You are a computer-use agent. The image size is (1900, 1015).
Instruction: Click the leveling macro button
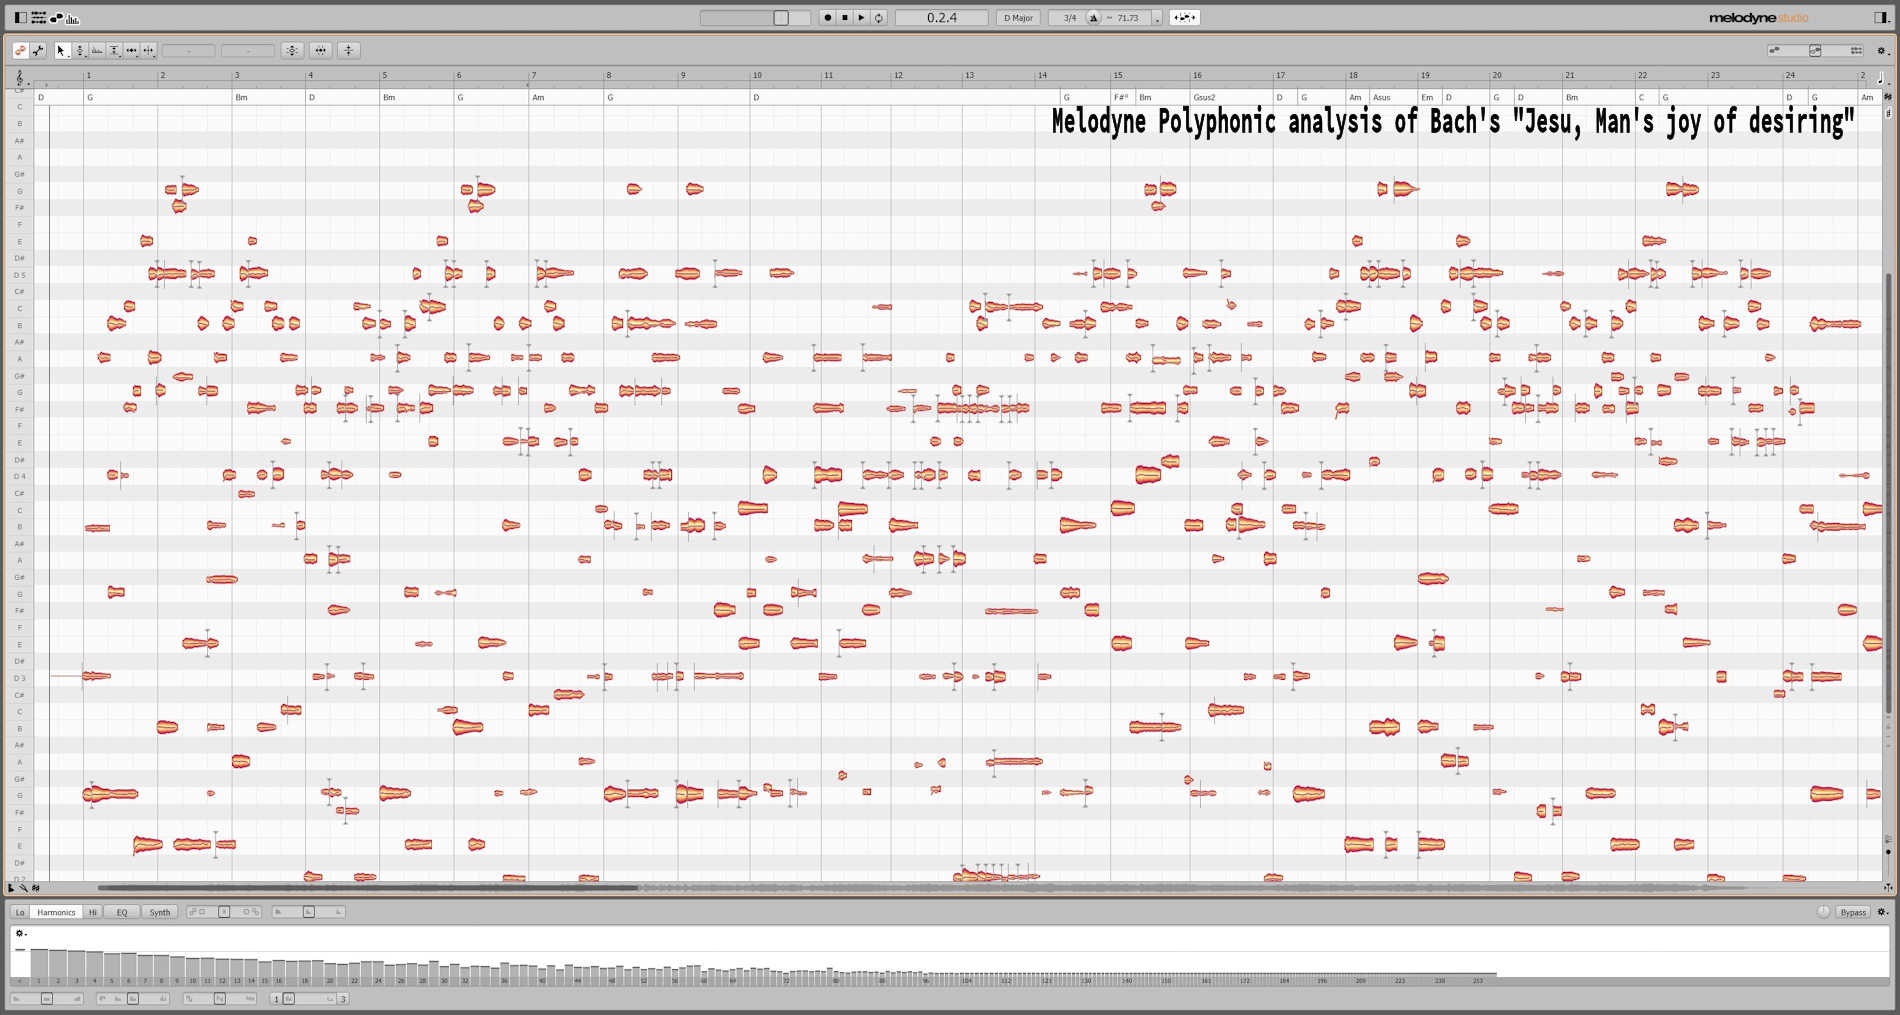[x=349, y=50]
